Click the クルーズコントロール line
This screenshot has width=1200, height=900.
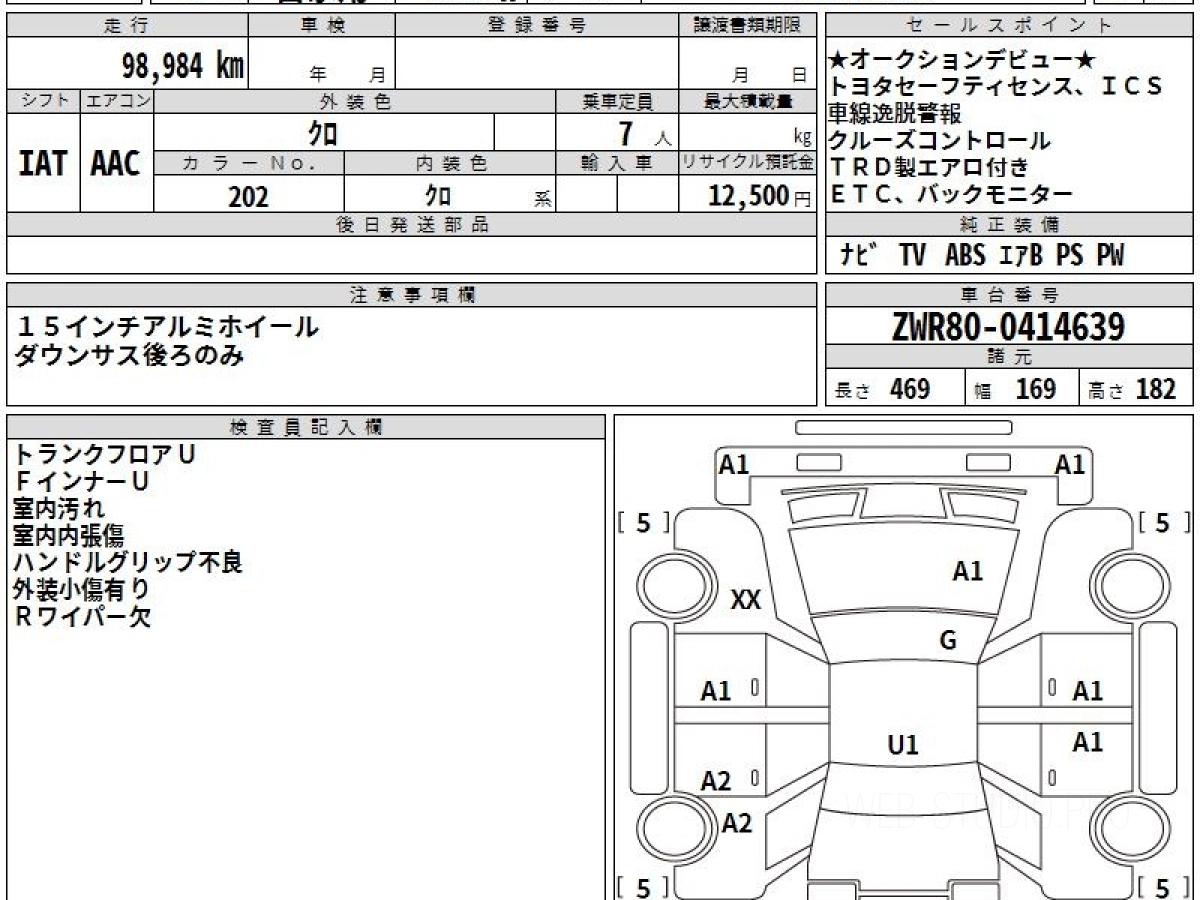point(939,140)
